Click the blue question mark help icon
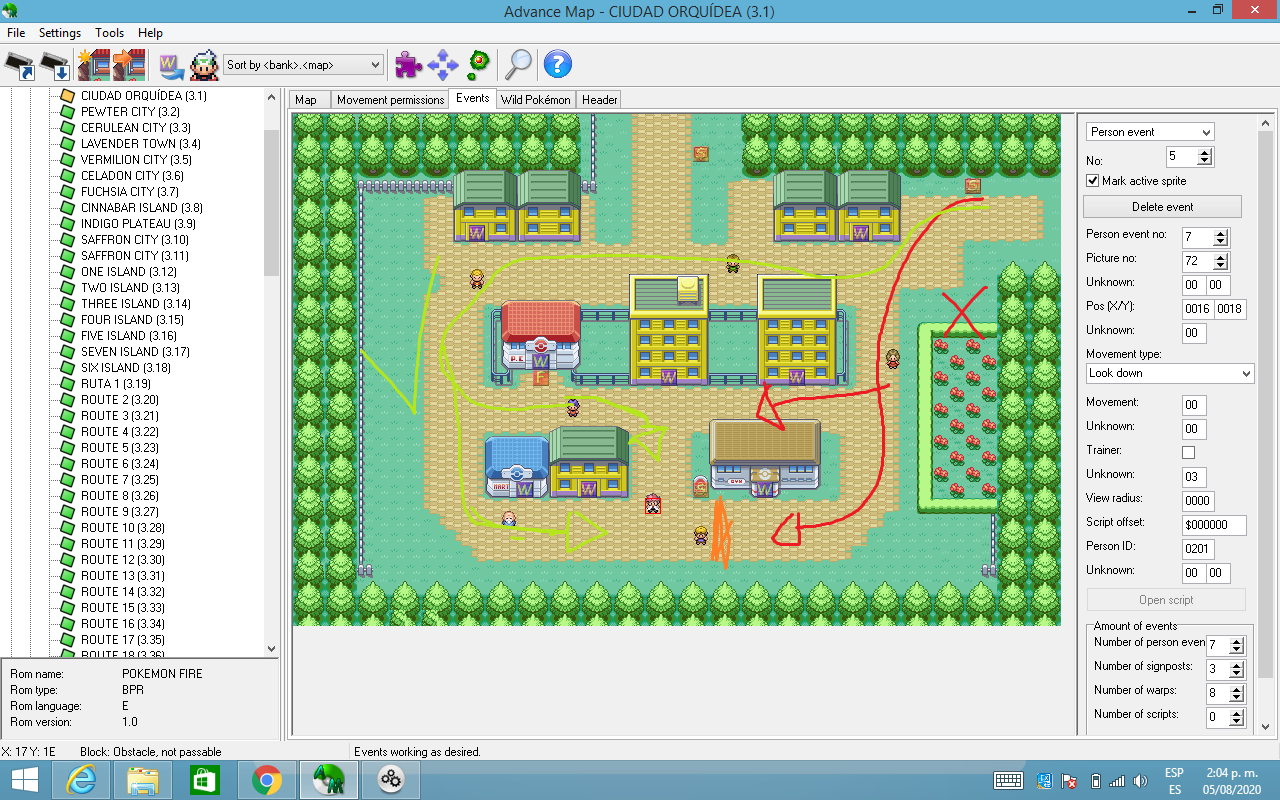 557,65
